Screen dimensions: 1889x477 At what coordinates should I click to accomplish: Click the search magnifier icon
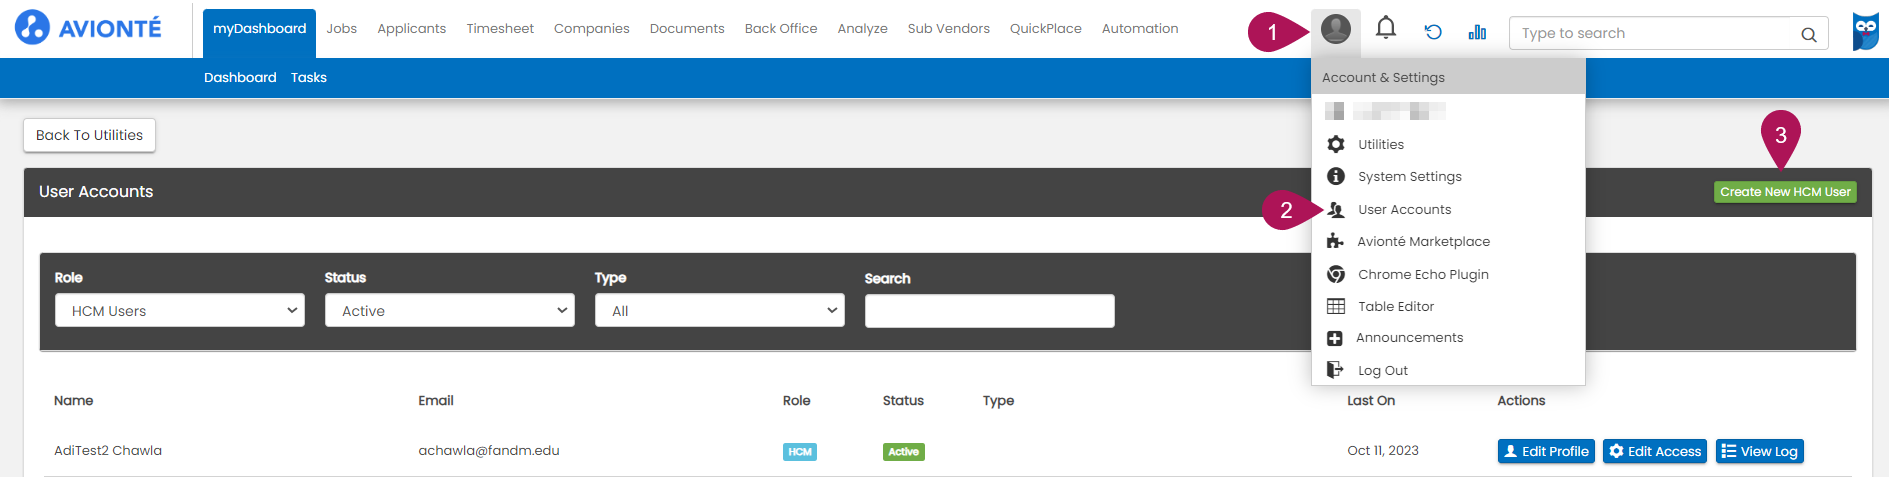(x=1808, y=34)
